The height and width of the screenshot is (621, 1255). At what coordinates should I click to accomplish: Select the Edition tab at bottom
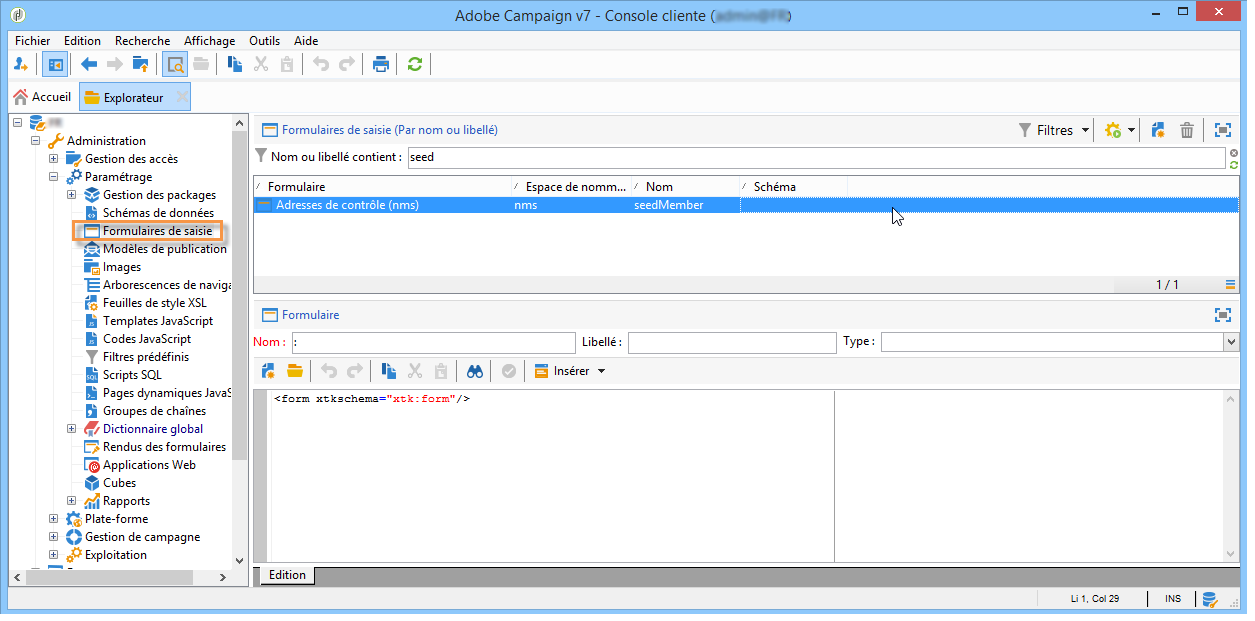tap(287, 575)
